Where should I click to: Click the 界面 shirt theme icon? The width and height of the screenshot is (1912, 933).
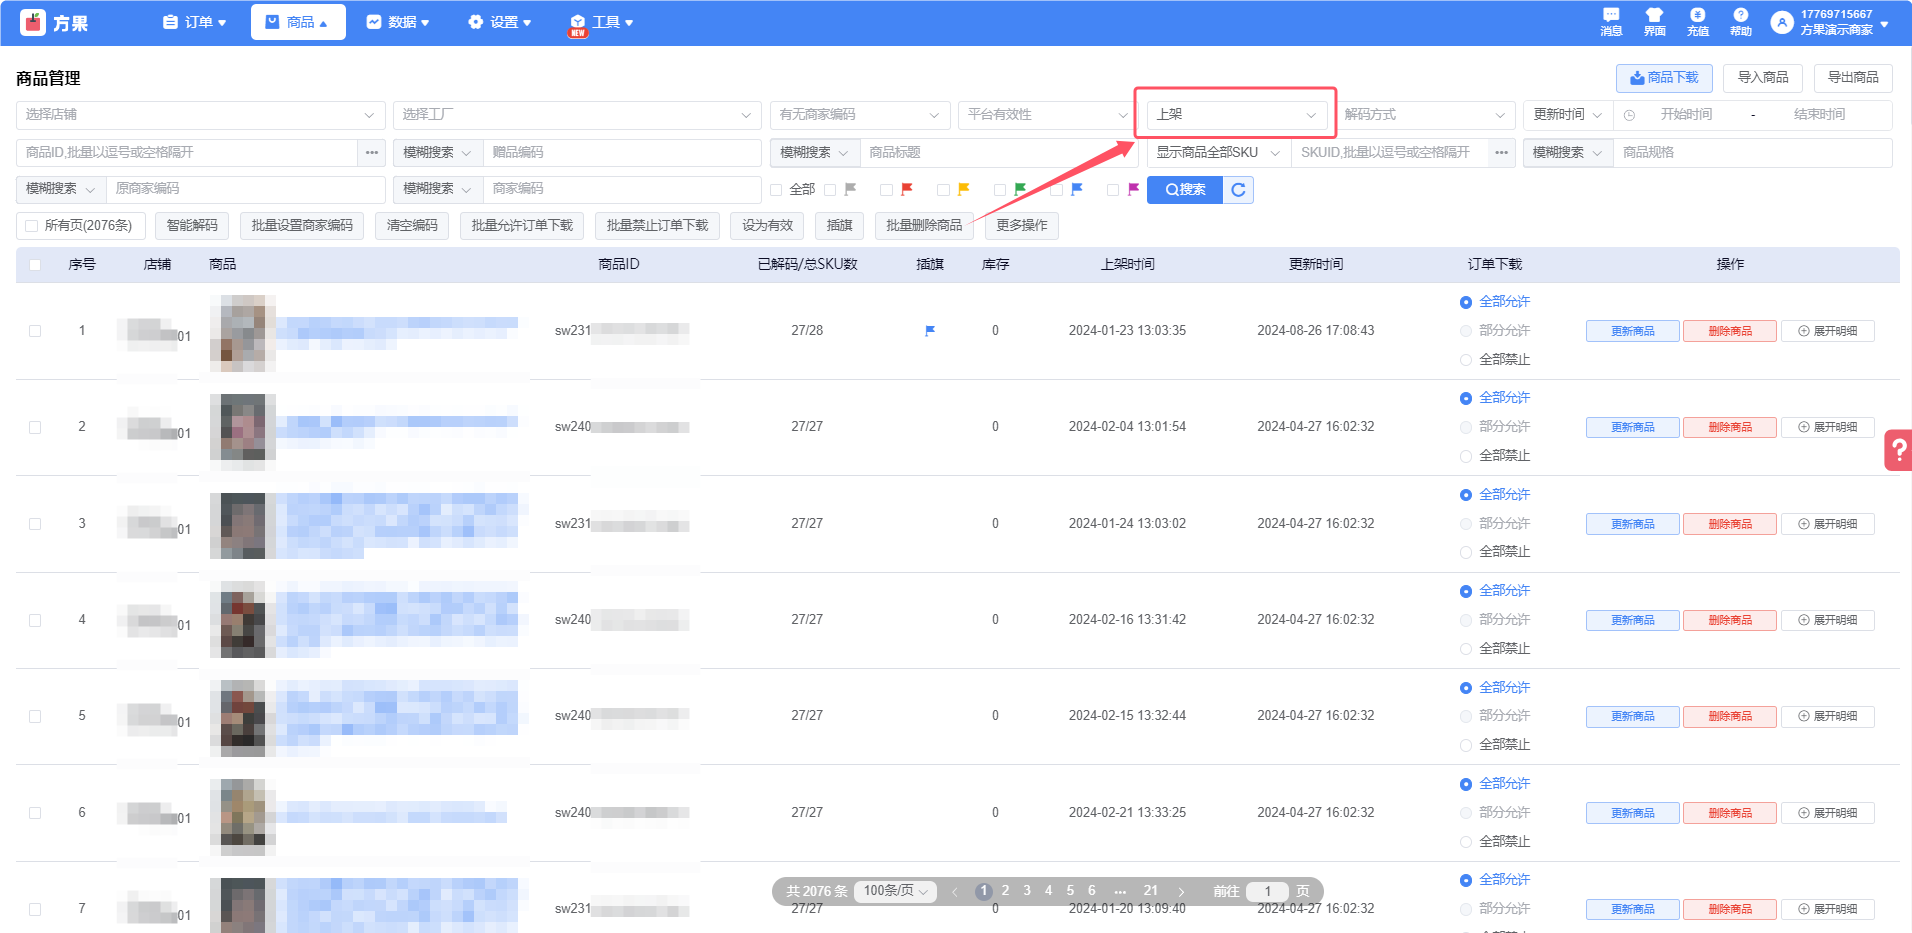1654,21
